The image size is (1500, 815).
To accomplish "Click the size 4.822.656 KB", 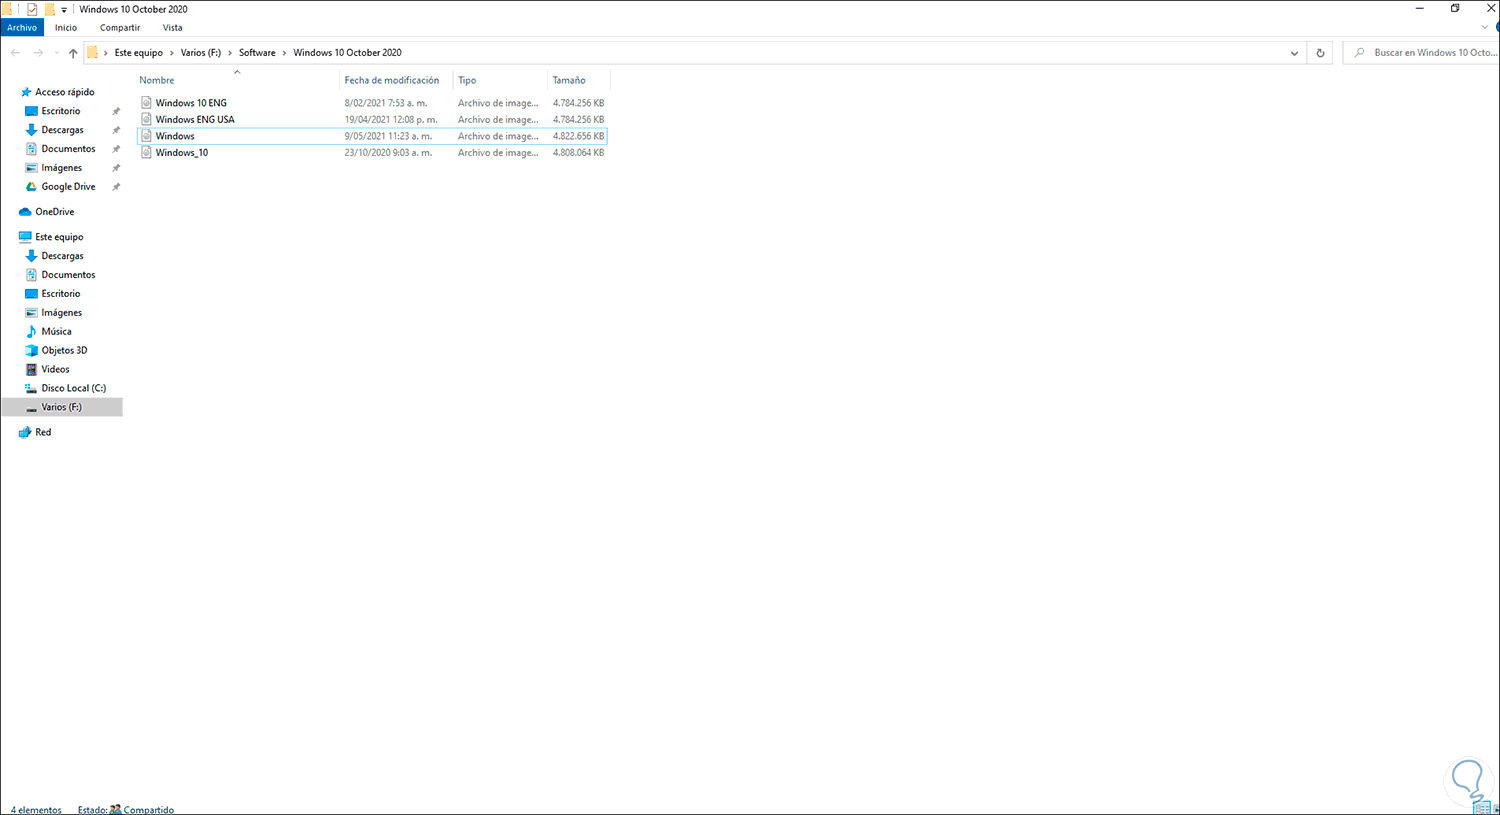I will click(x=578, y=136).
